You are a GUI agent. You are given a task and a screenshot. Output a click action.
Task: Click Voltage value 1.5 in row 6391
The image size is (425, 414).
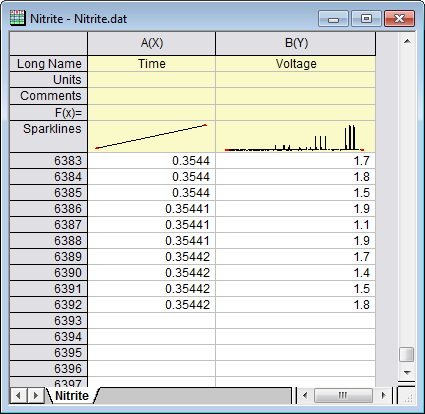pyautogui.click(x=296, y=289)
